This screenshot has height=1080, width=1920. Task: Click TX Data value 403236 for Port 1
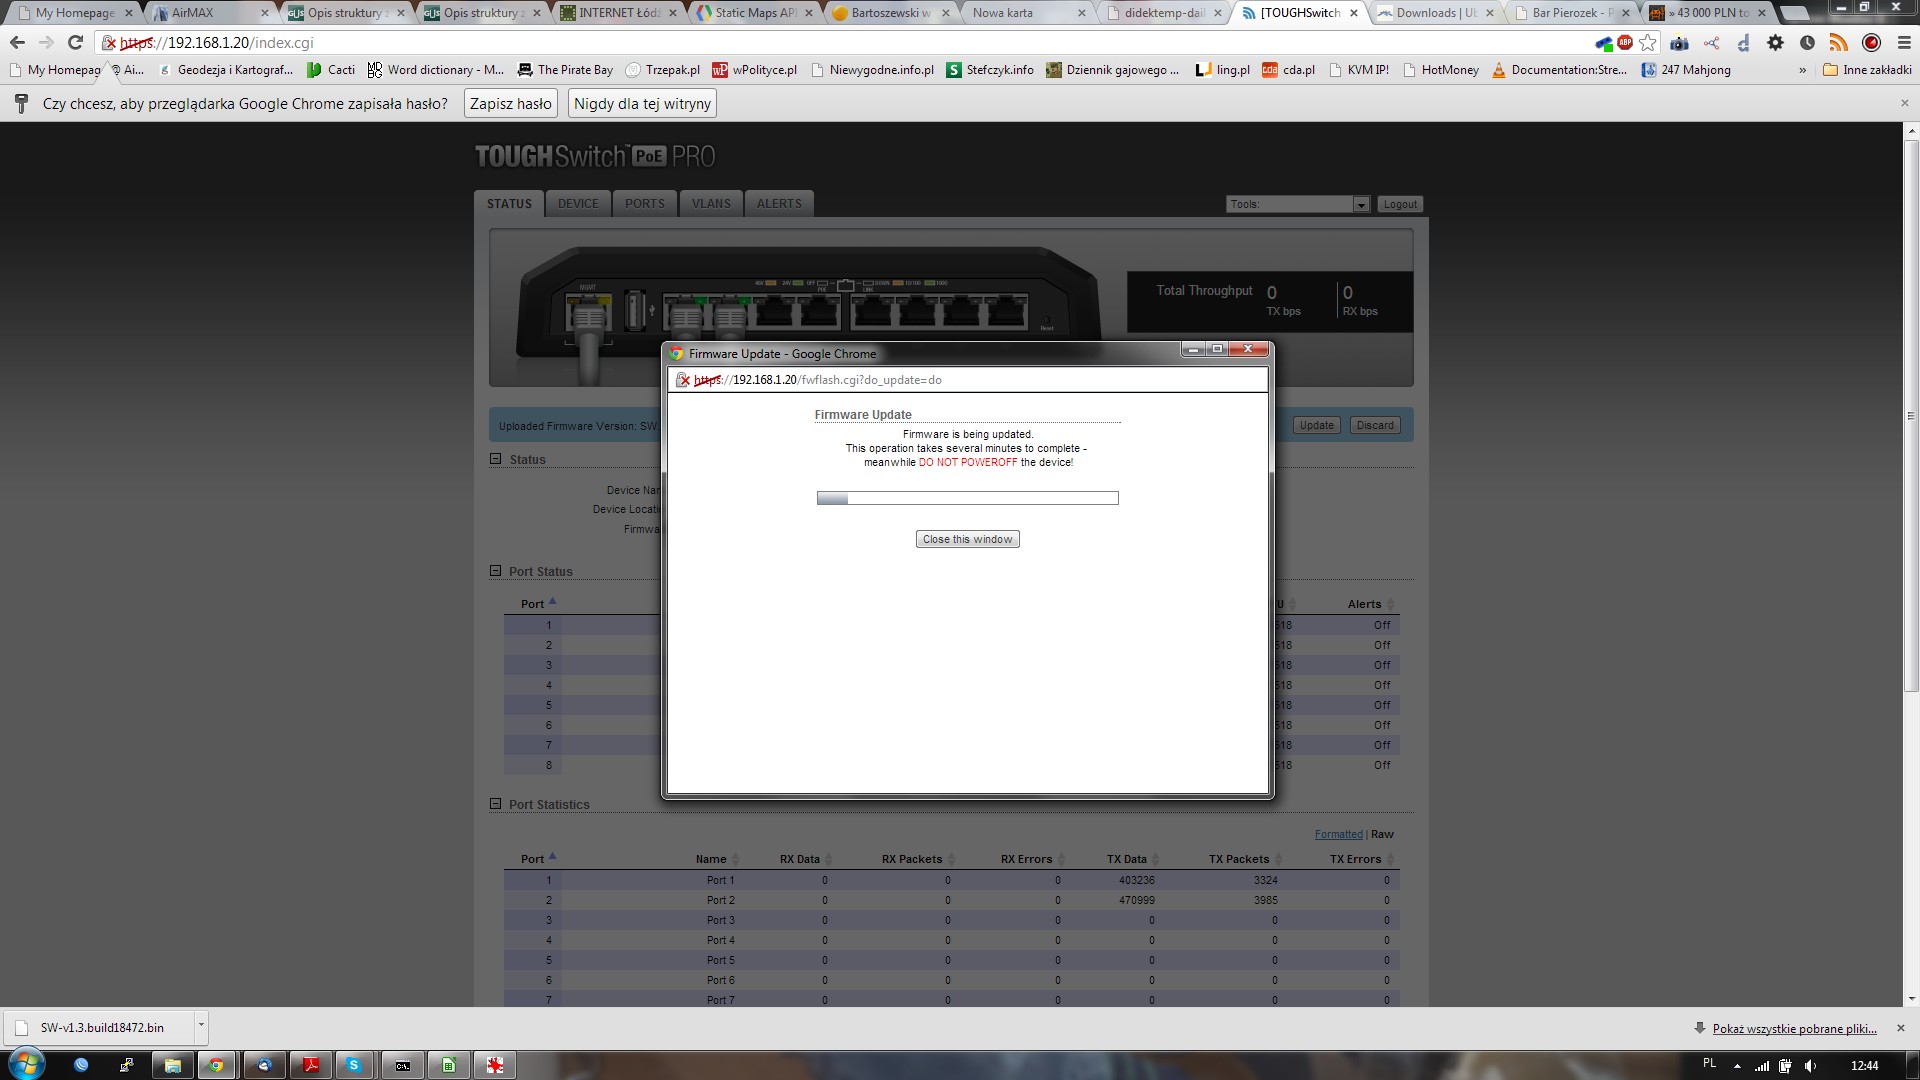click(x=1136, y=880)
